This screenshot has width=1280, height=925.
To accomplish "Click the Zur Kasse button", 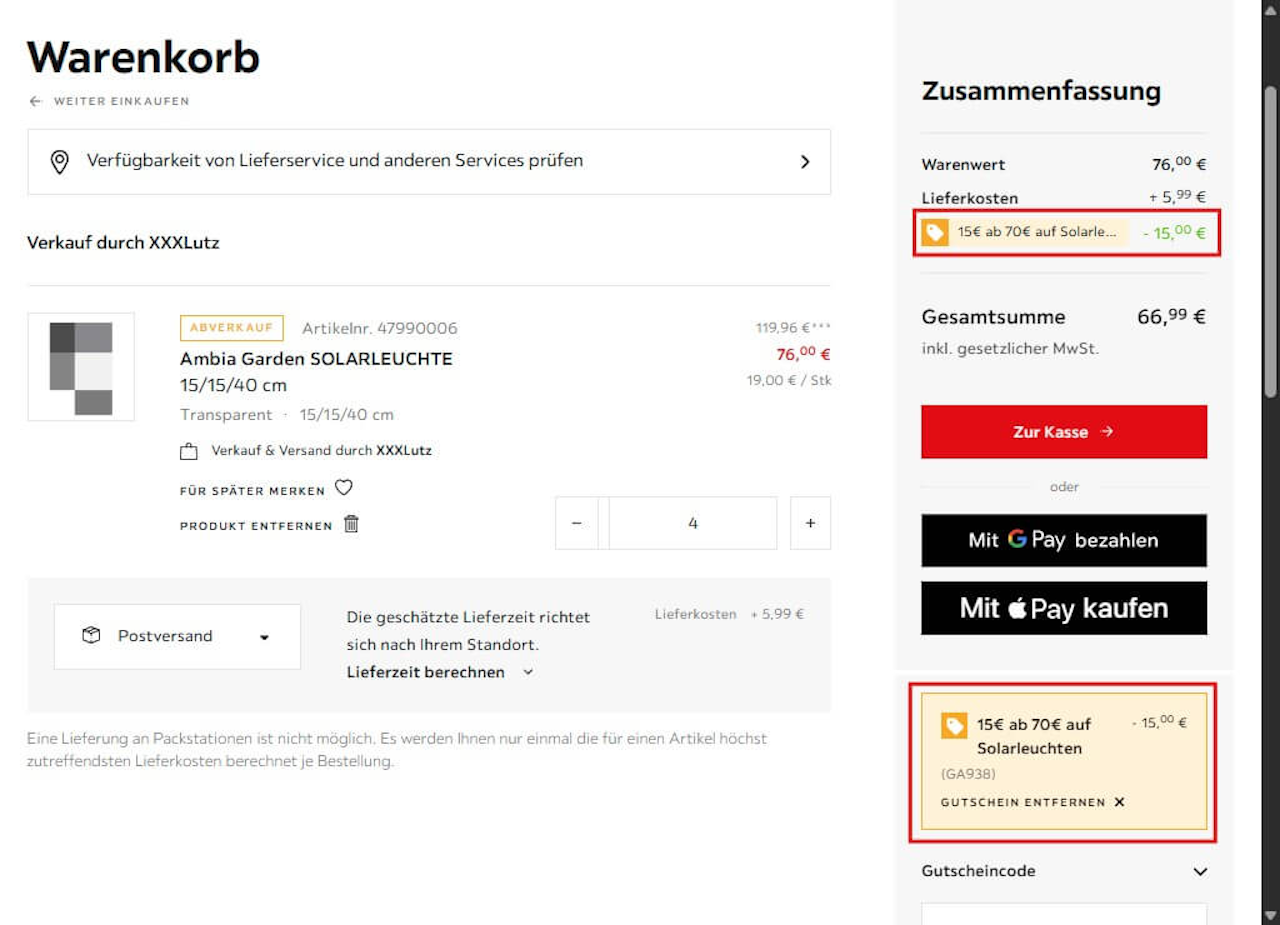I will [x=1064, y=432].
